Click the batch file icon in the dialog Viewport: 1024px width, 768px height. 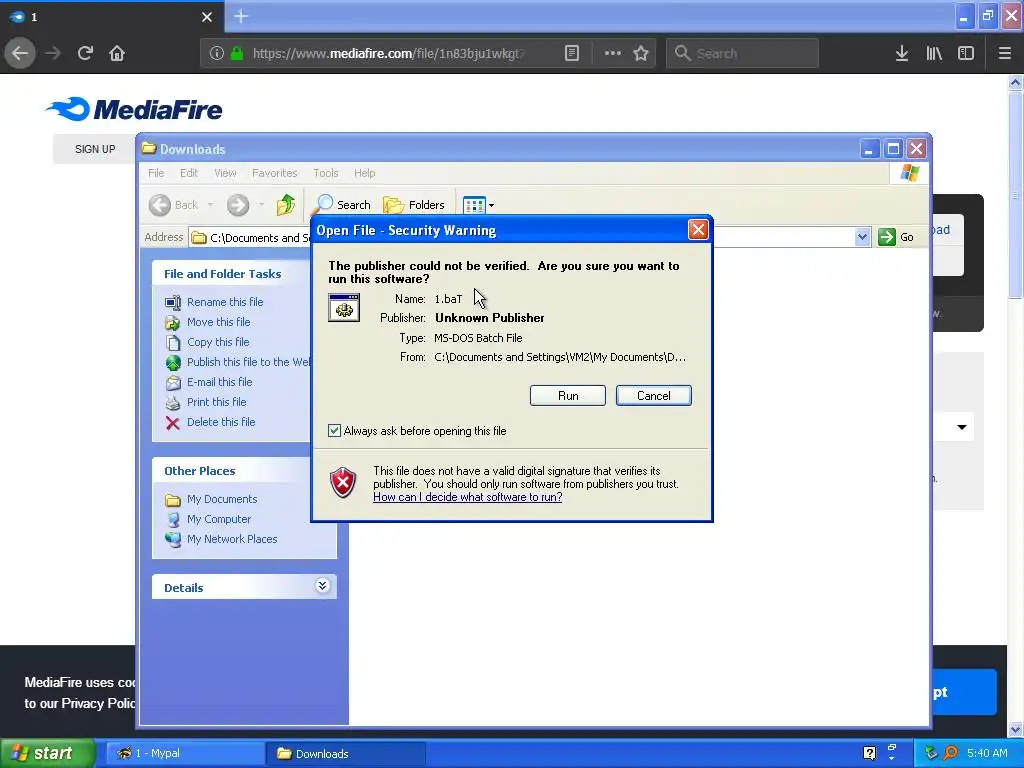[x=344, y=308]
